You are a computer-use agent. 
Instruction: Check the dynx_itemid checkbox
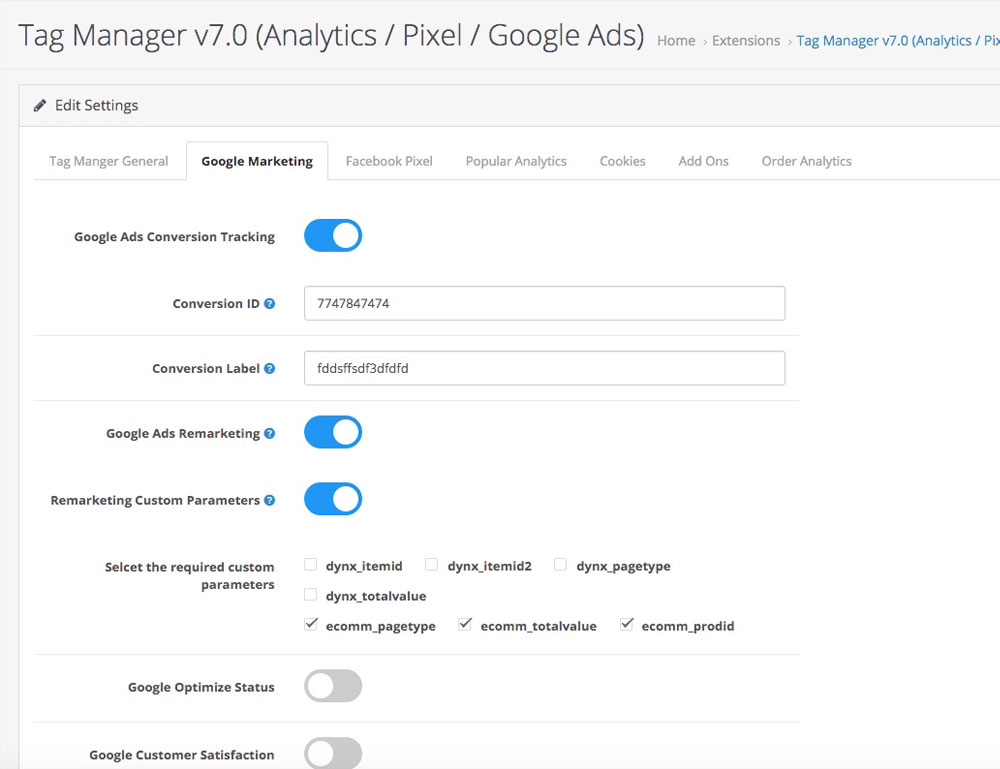311,564
